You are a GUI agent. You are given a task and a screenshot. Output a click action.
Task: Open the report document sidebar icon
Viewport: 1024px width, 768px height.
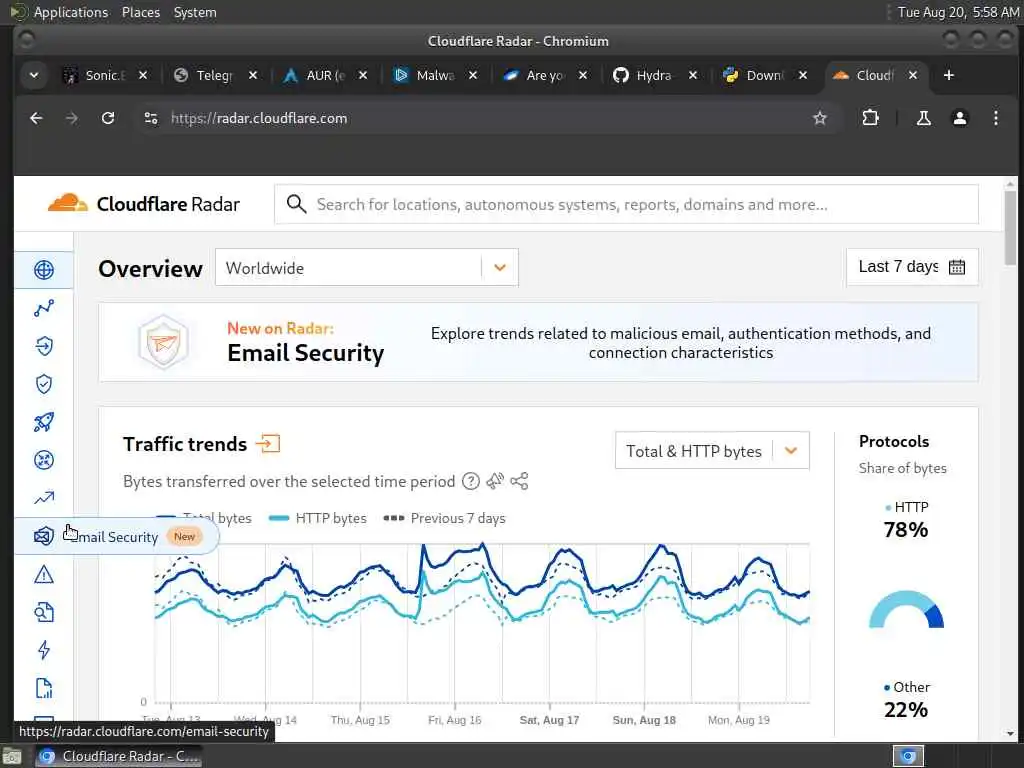(x=44, y=688)
